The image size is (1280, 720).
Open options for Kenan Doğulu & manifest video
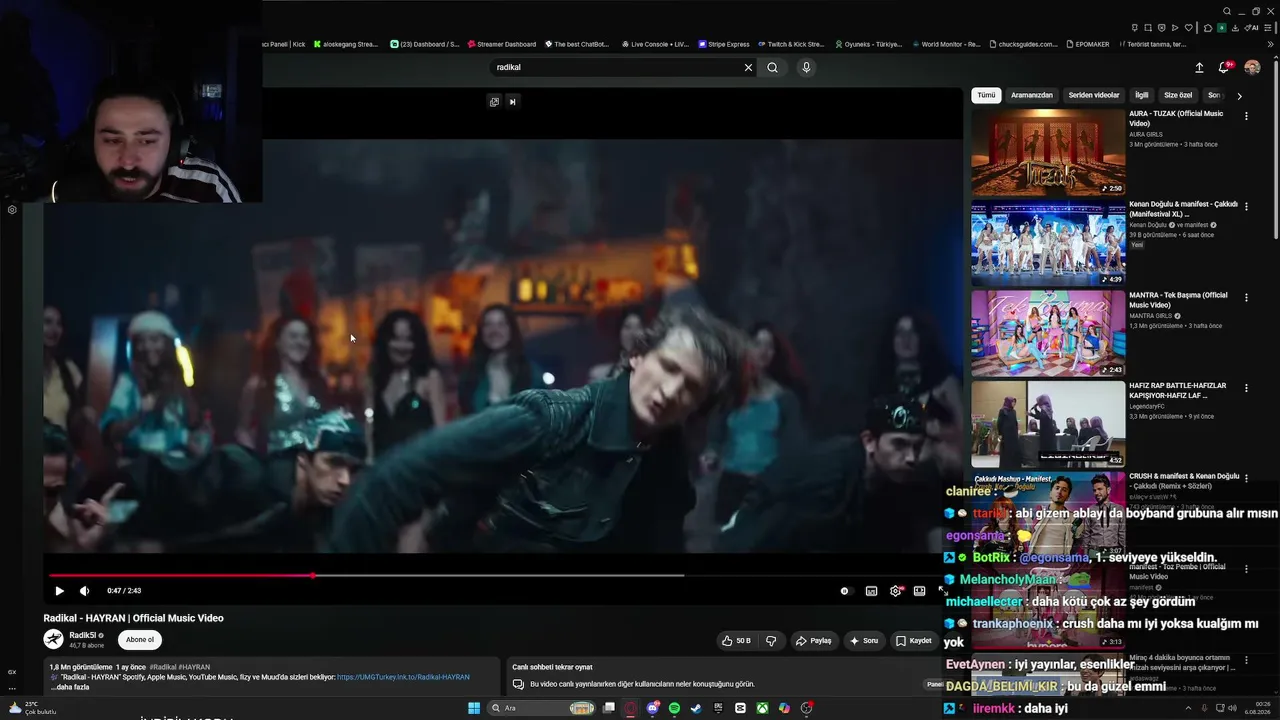tap(1246, 207)
